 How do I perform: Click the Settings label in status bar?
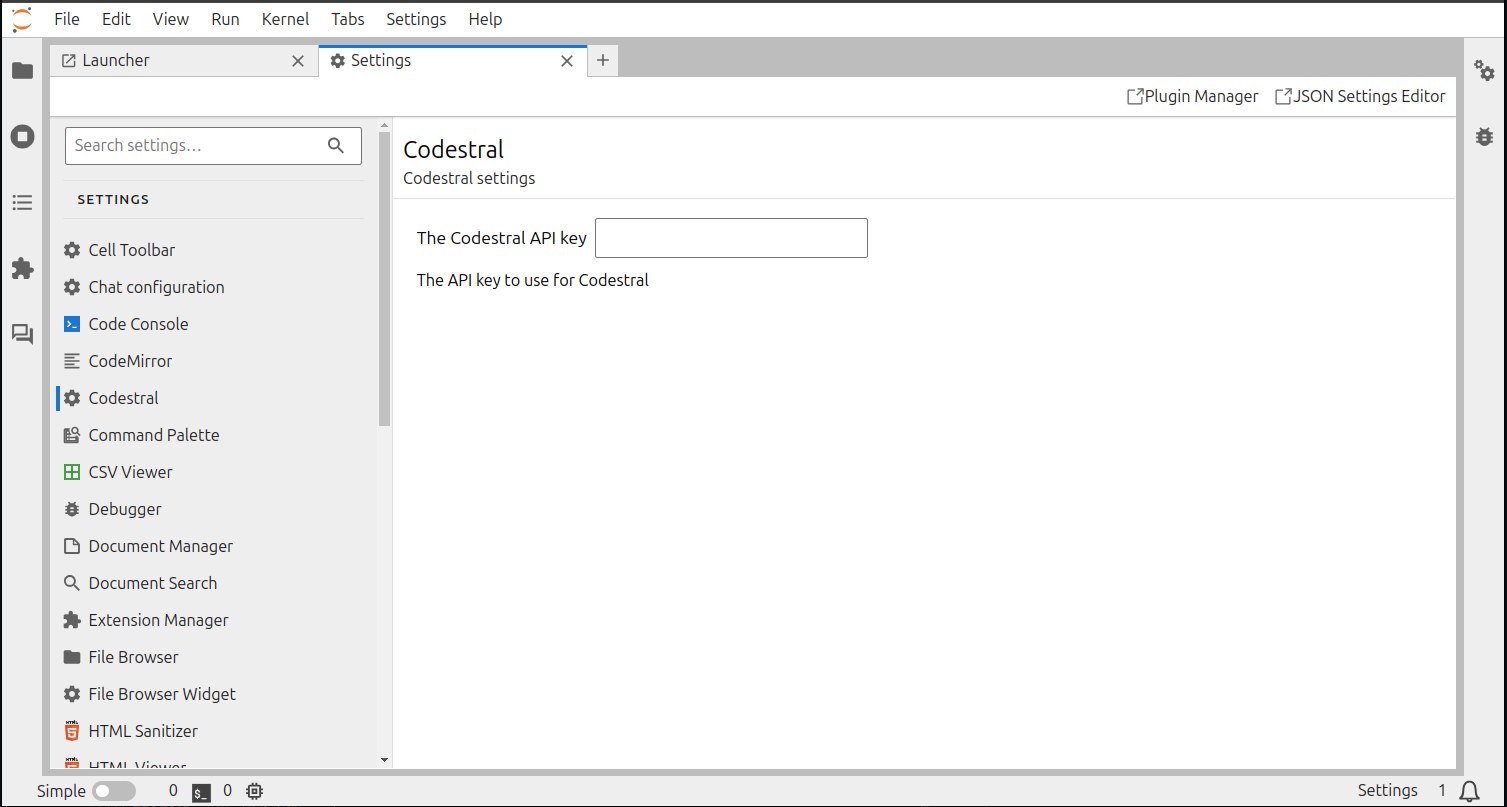[1387, 791]
